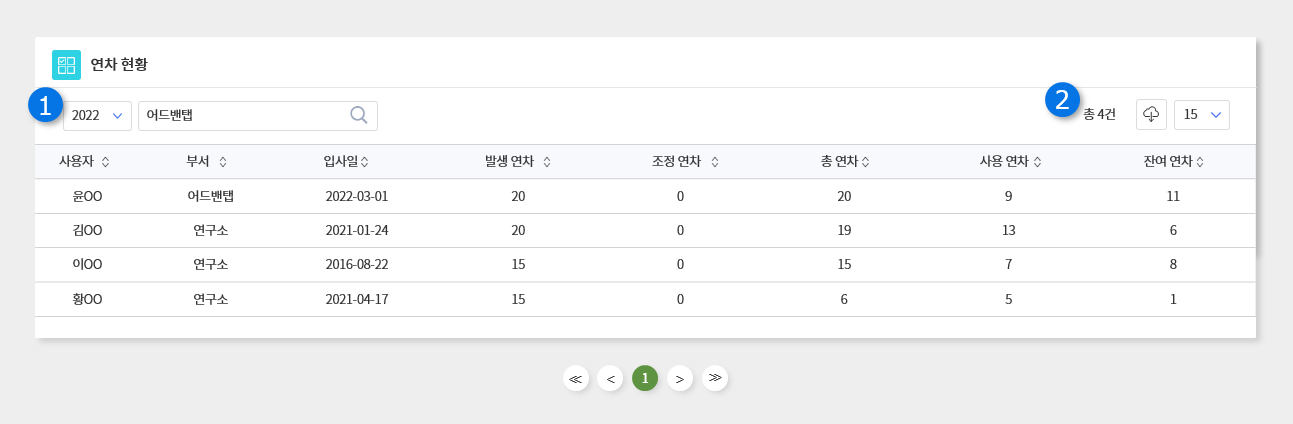1293x424 pixels.
Task: Go to the next page
Action: tap(680, 378)
